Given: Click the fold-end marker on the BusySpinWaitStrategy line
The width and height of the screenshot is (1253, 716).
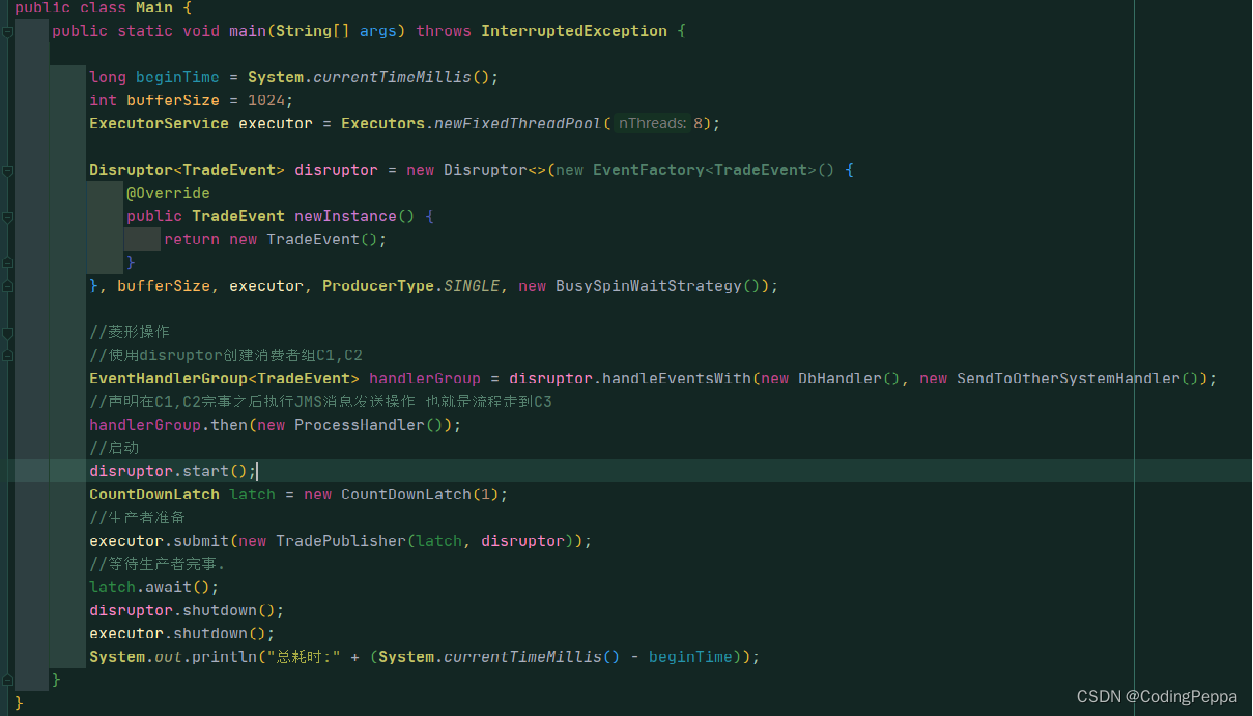Looking at the screenshot, I should tap(7, 286).
